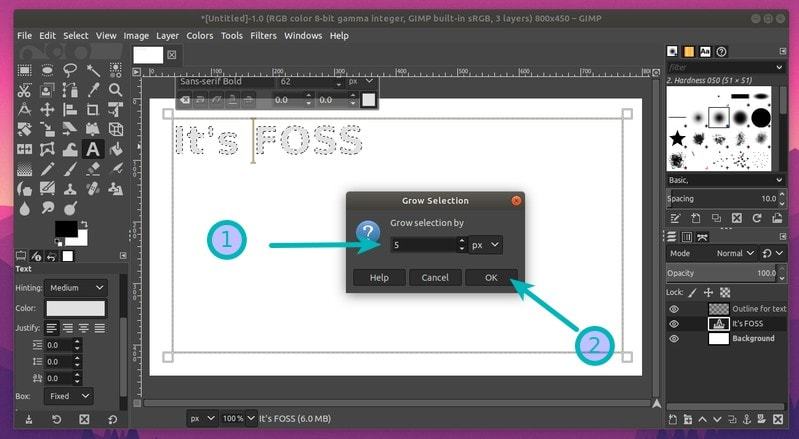Pick the Free Select lasso tool
799x439 pixels.
coord(70,69)
